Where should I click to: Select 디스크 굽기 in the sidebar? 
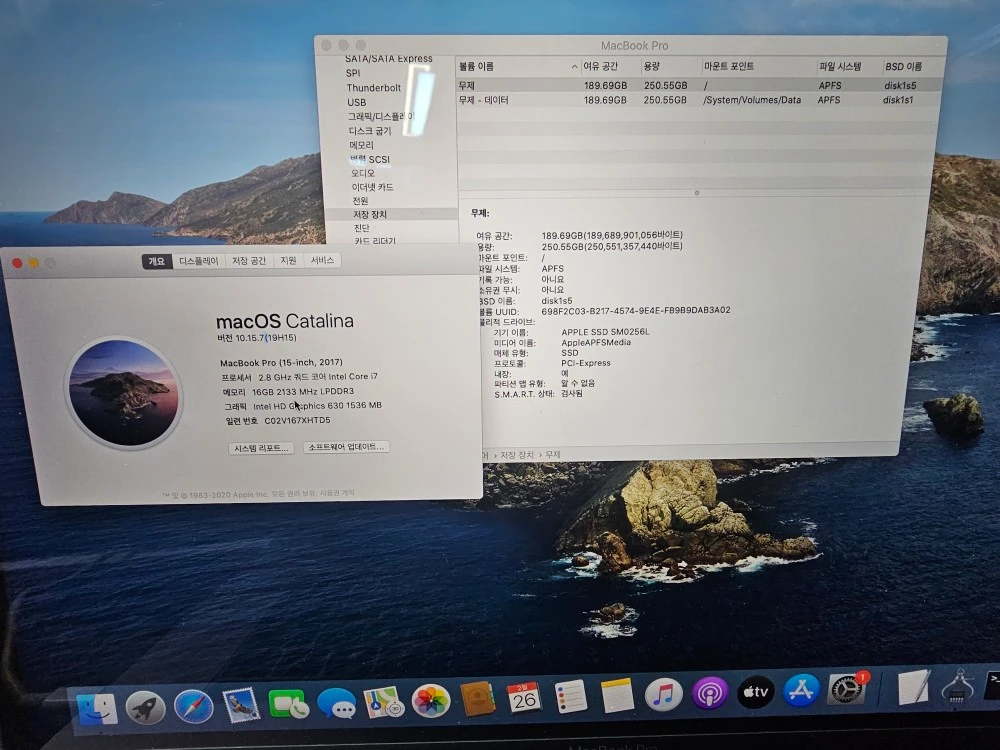pyautogui.click(x=370, y=131)
